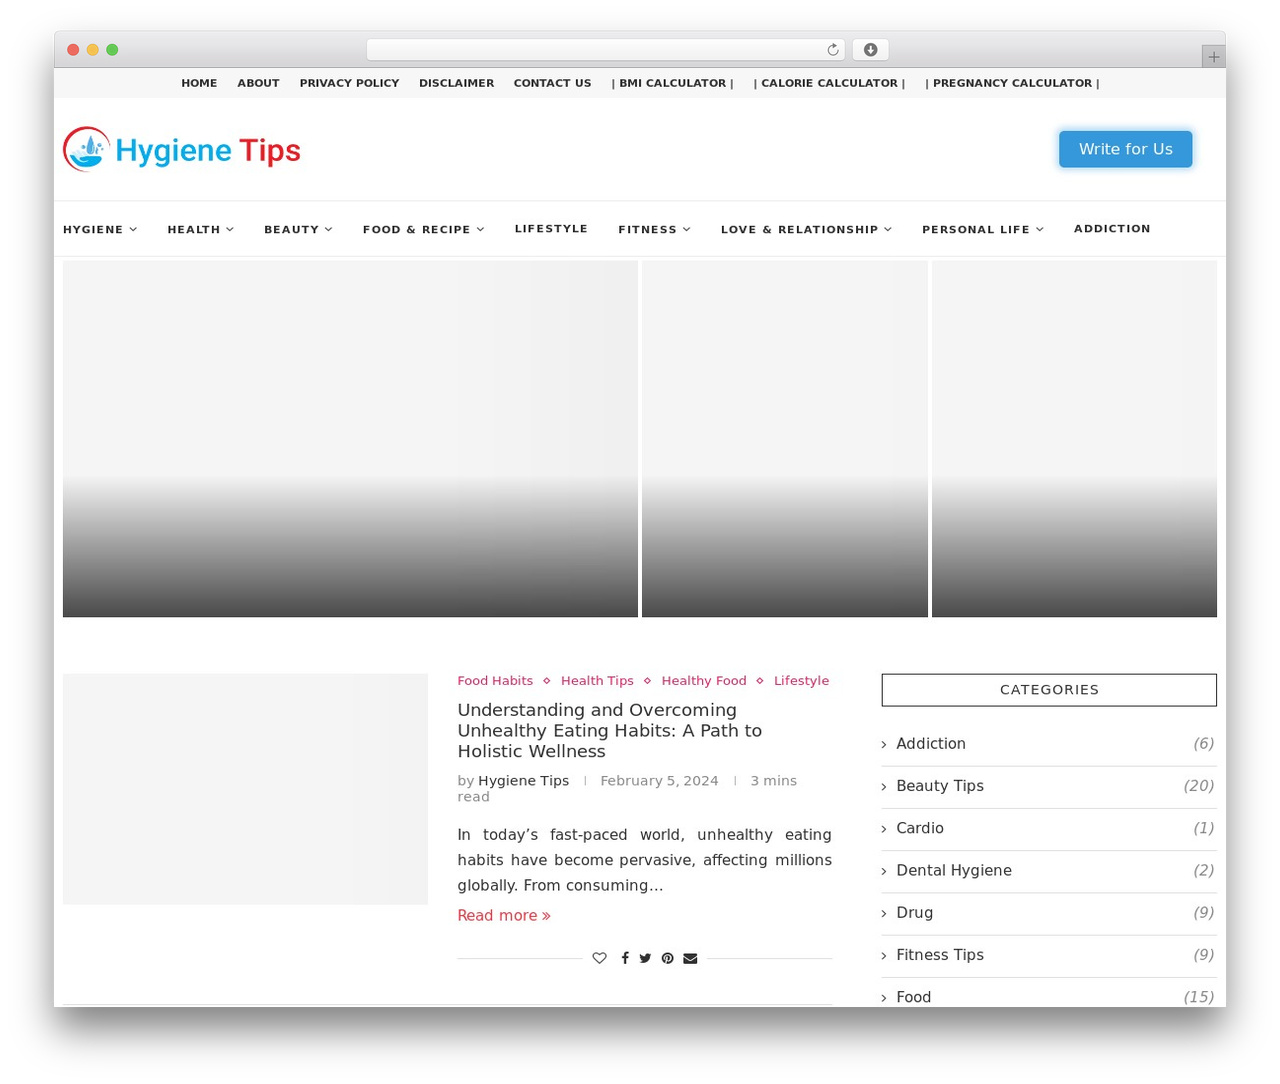The height and width of the screenshot is (1084, 1280).
Task: Share the post on Twitter
Action: point(645,958)
